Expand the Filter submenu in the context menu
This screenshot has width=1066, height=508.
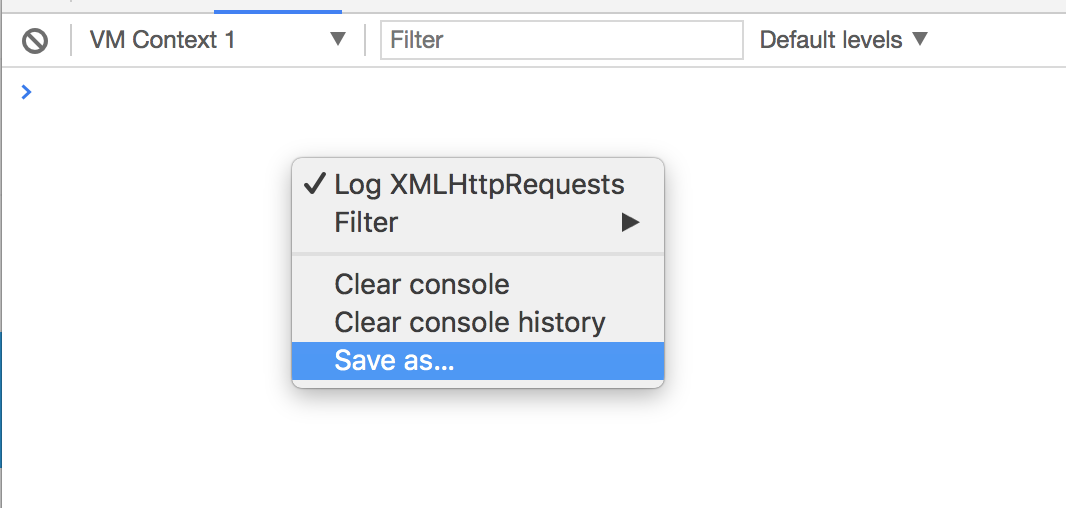pos(478,222)
